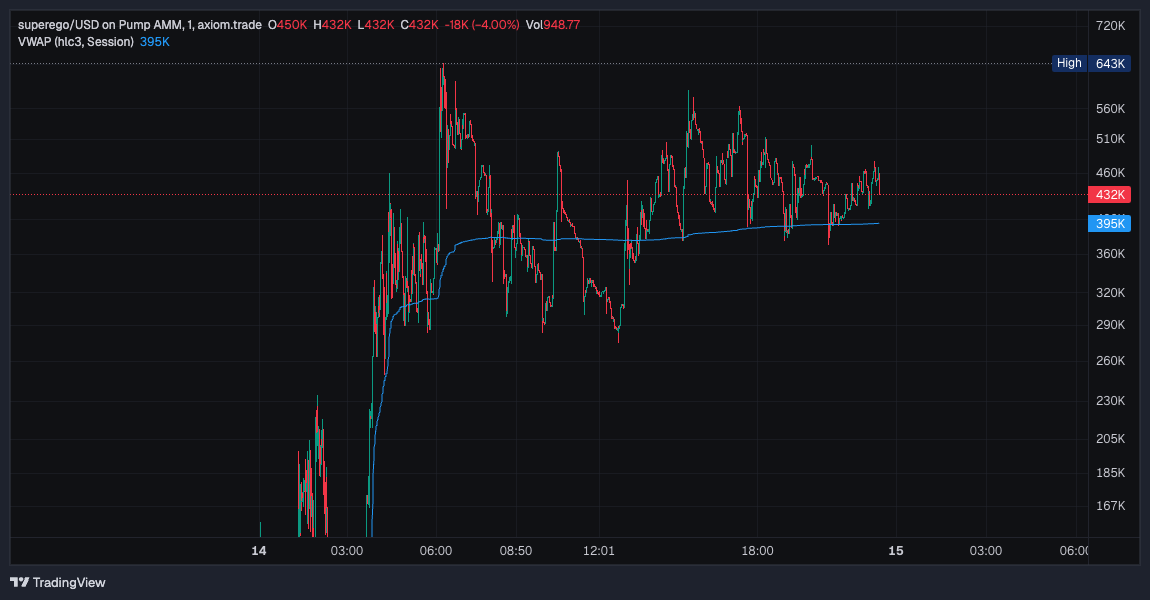Click the "18:00" time axis label

tap(758, 551)
